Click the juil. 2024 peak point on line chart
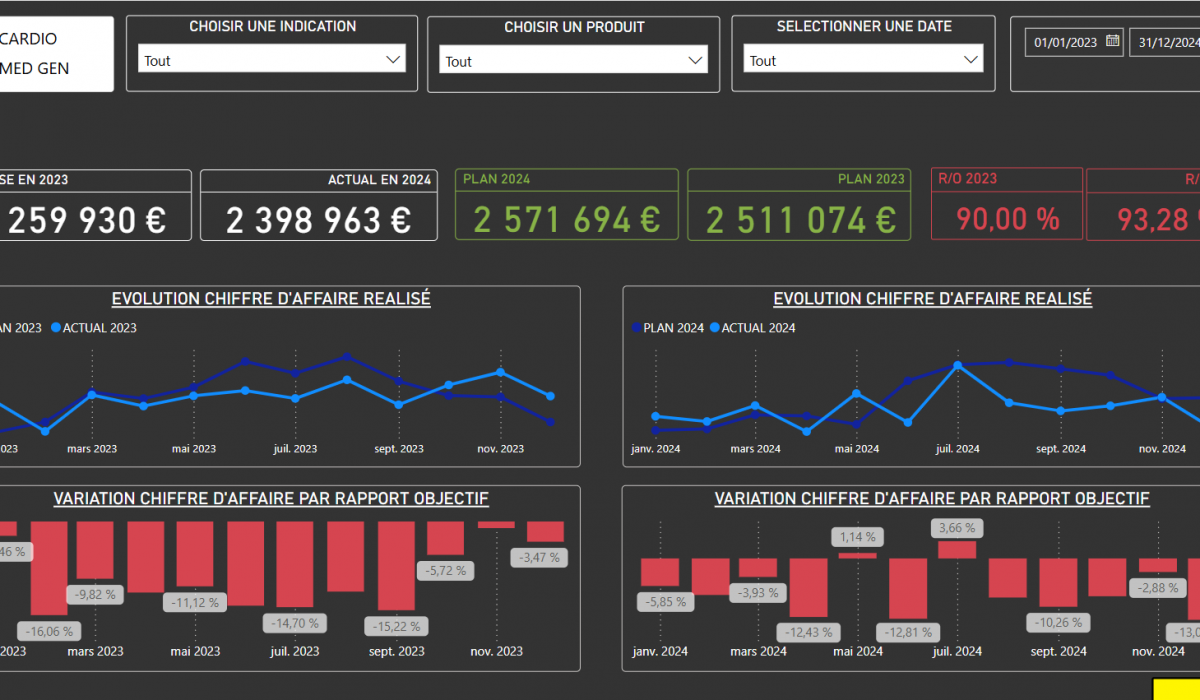 pos(957,365)
